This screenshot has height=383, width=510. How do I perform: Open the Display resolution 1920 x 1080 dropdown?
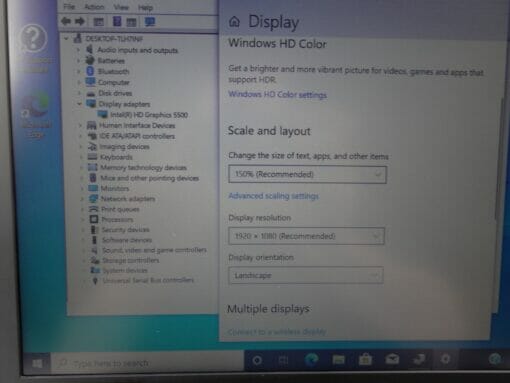point(306,236)
